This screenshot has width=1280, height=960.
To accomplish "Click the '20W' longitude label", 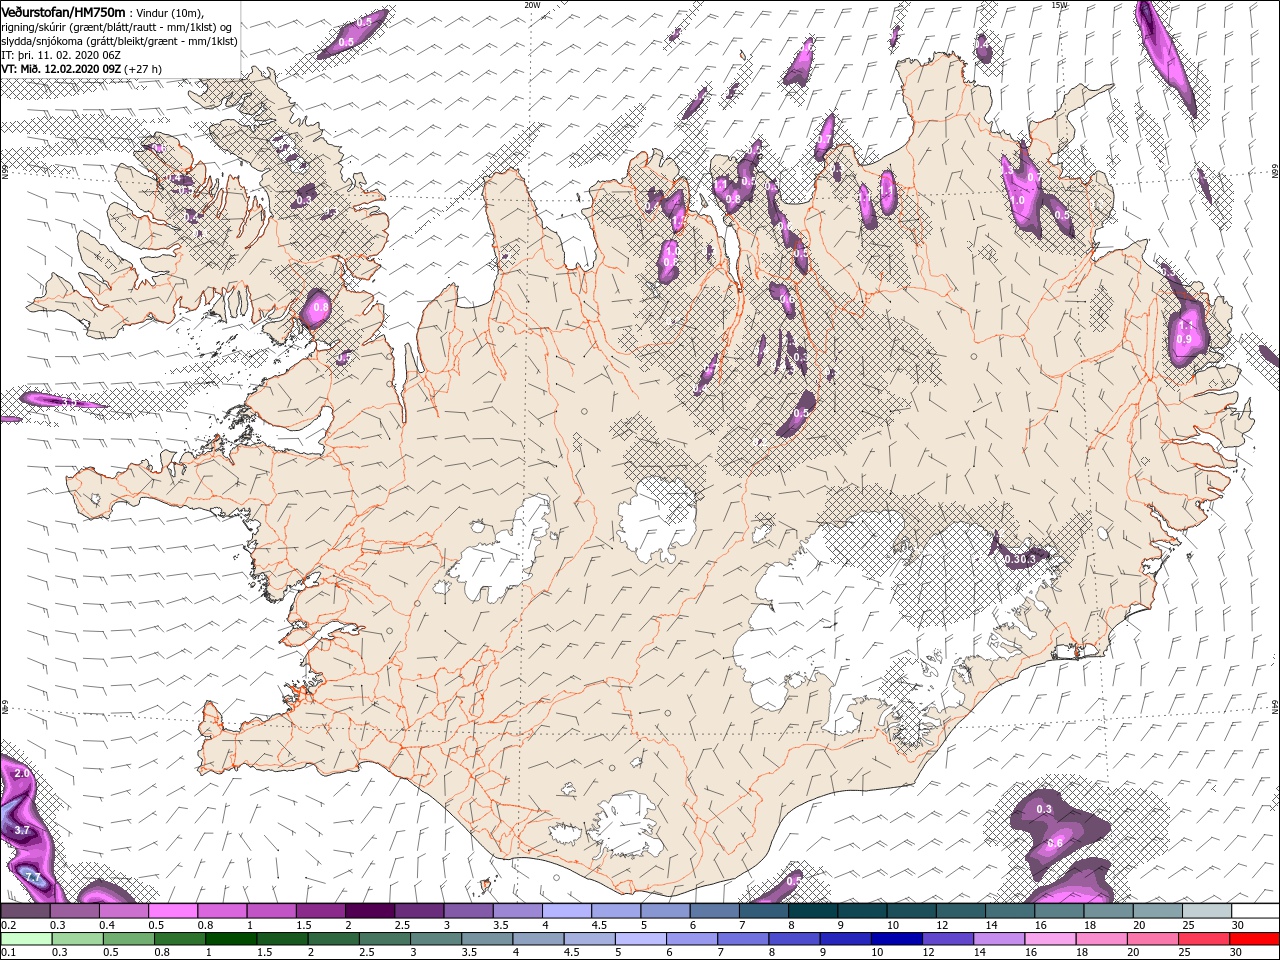I will (532, 5).
